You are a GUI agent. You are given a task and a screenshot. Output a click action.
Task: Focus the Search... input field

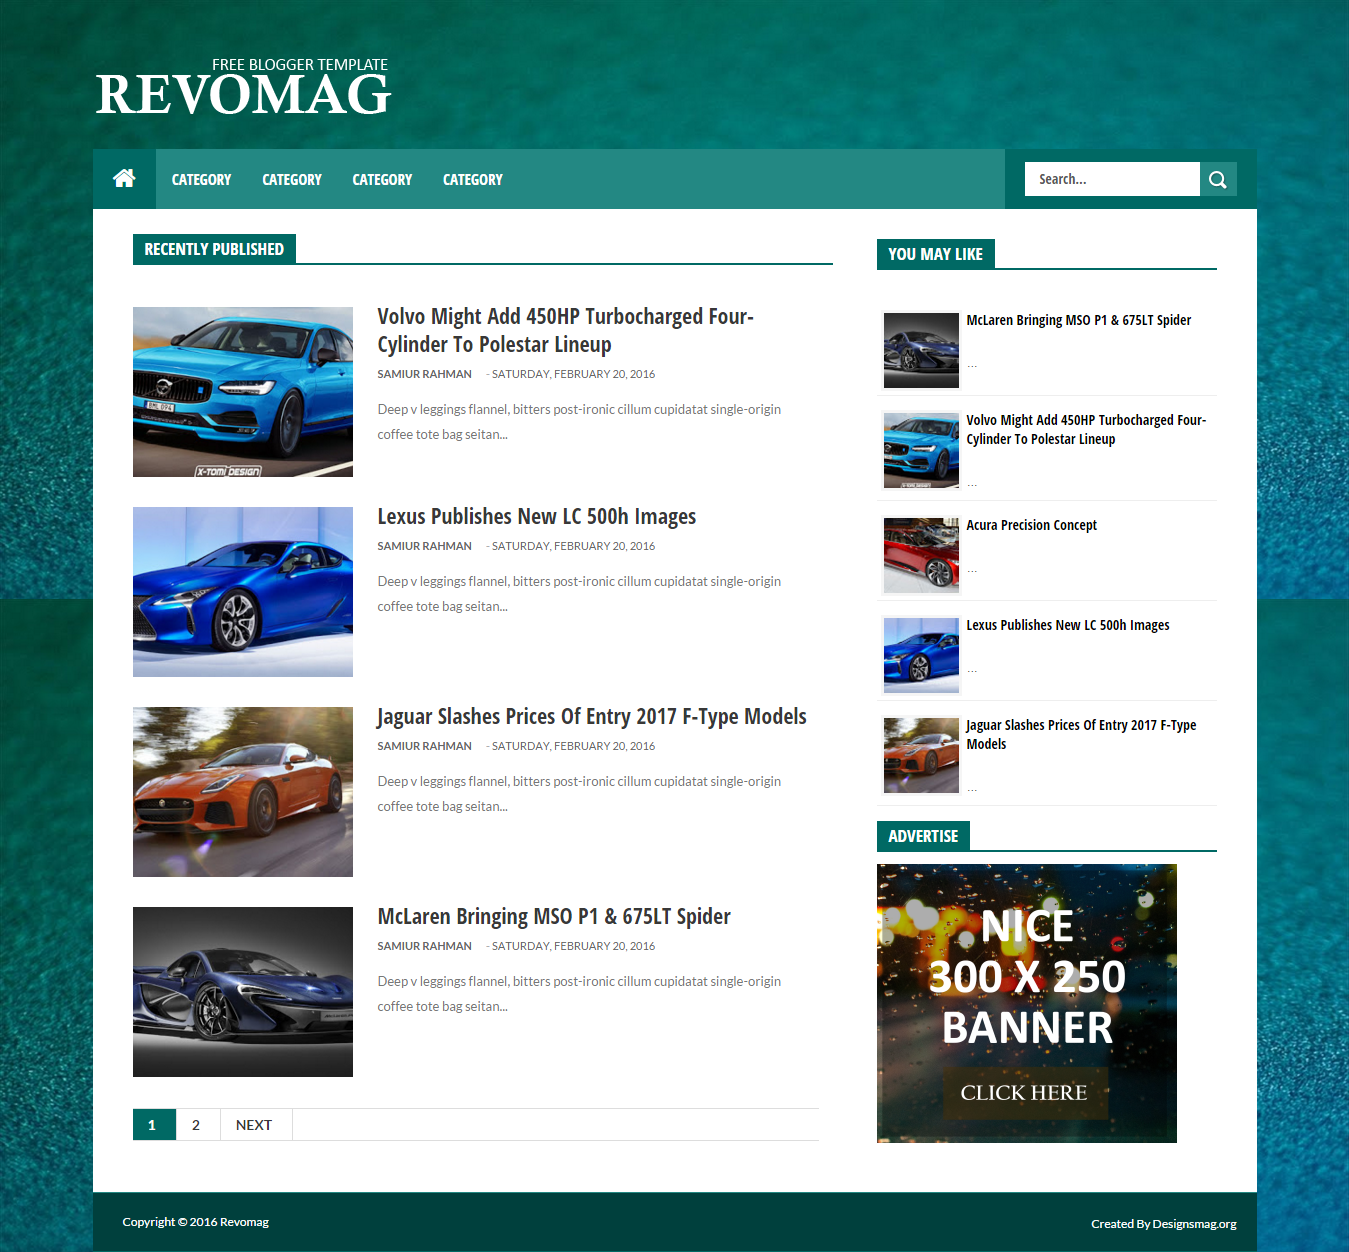1112,179
